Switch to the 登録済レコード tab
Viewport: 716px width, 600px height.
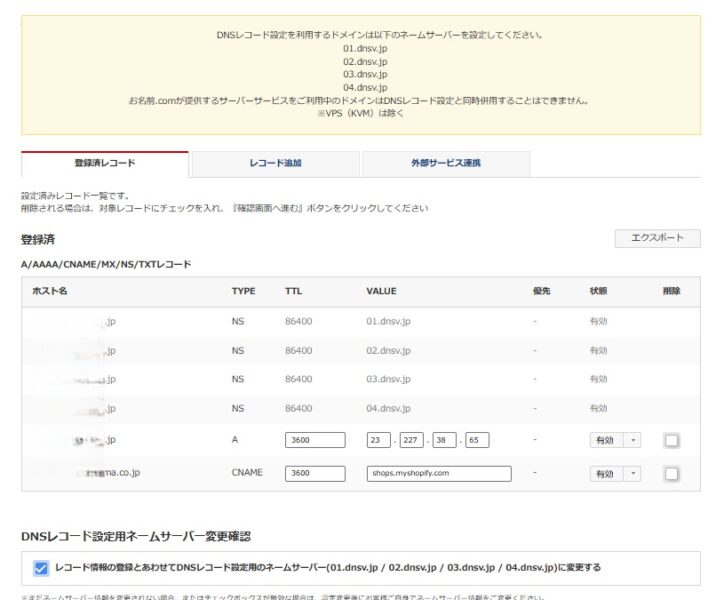click(104, 163)
